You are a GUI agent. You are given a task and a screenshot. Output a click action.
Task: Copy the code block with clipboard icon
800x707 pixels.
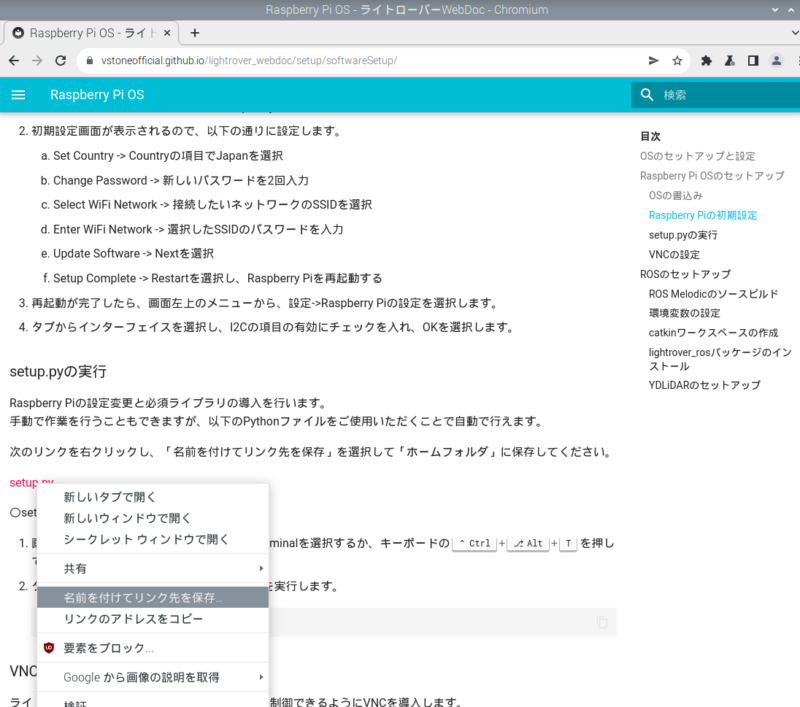click(x=602, y=622)
